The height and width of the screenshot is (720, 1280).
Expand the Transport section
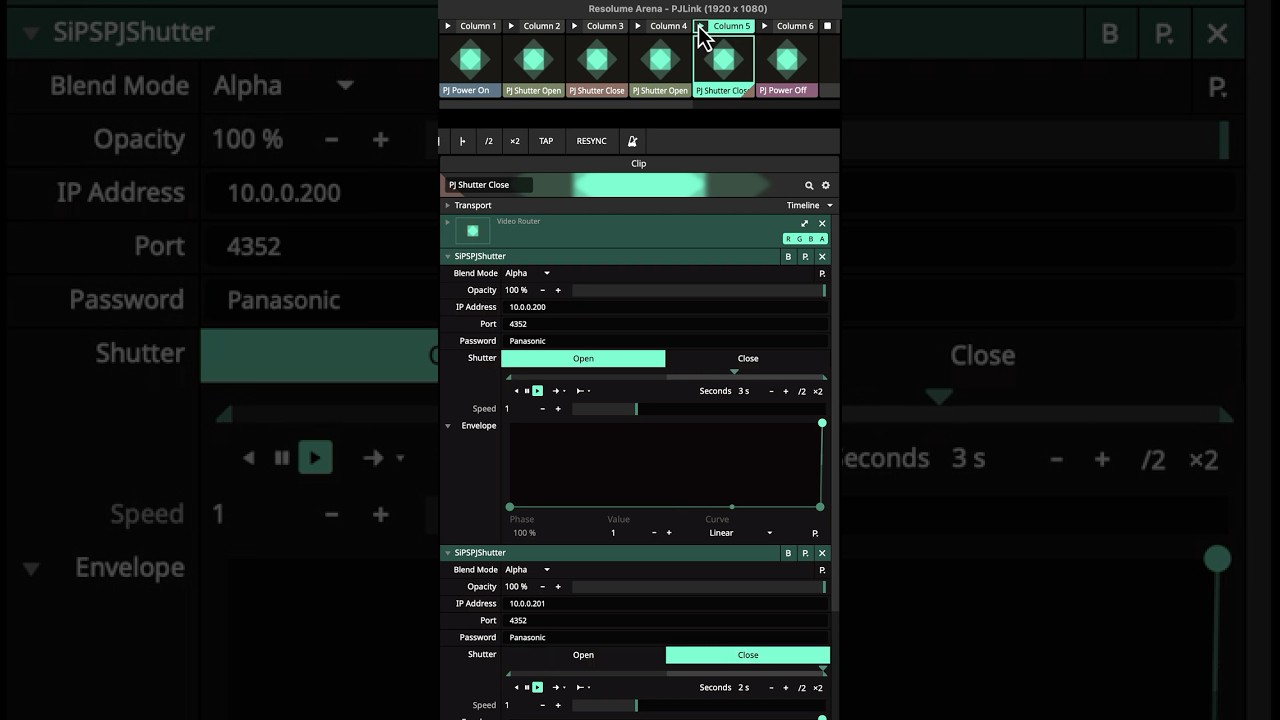448,205
